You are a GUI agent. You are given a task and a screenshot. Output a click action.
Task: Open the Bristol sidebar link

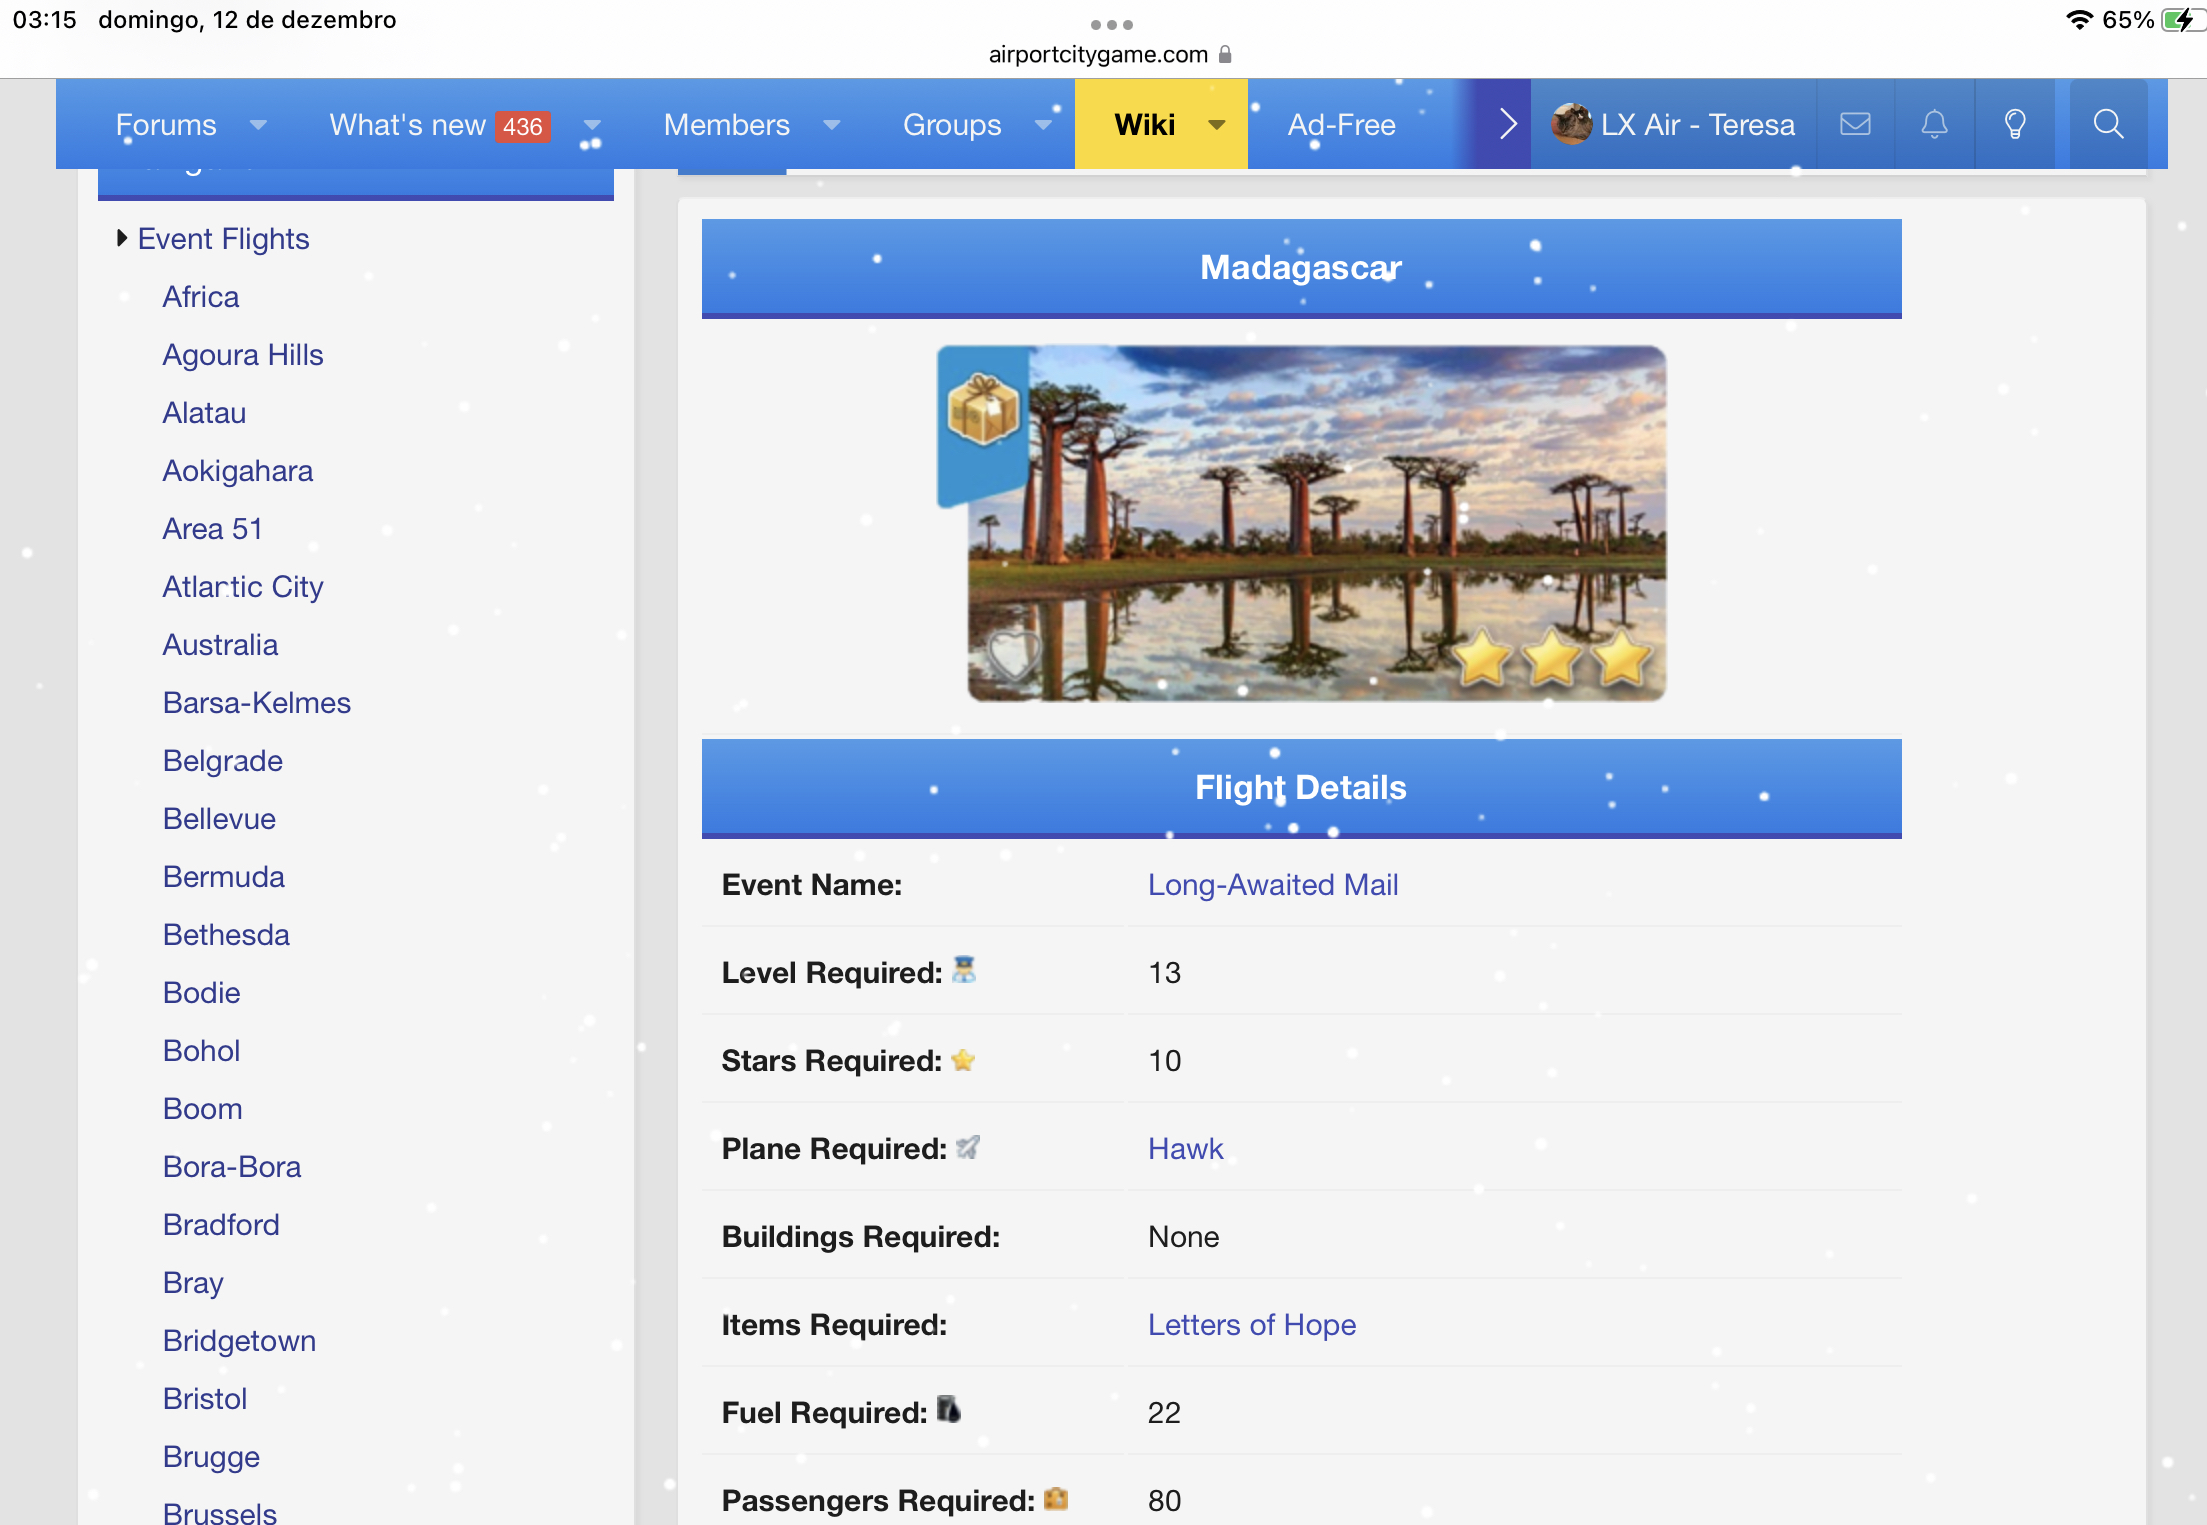point(205,1399)
